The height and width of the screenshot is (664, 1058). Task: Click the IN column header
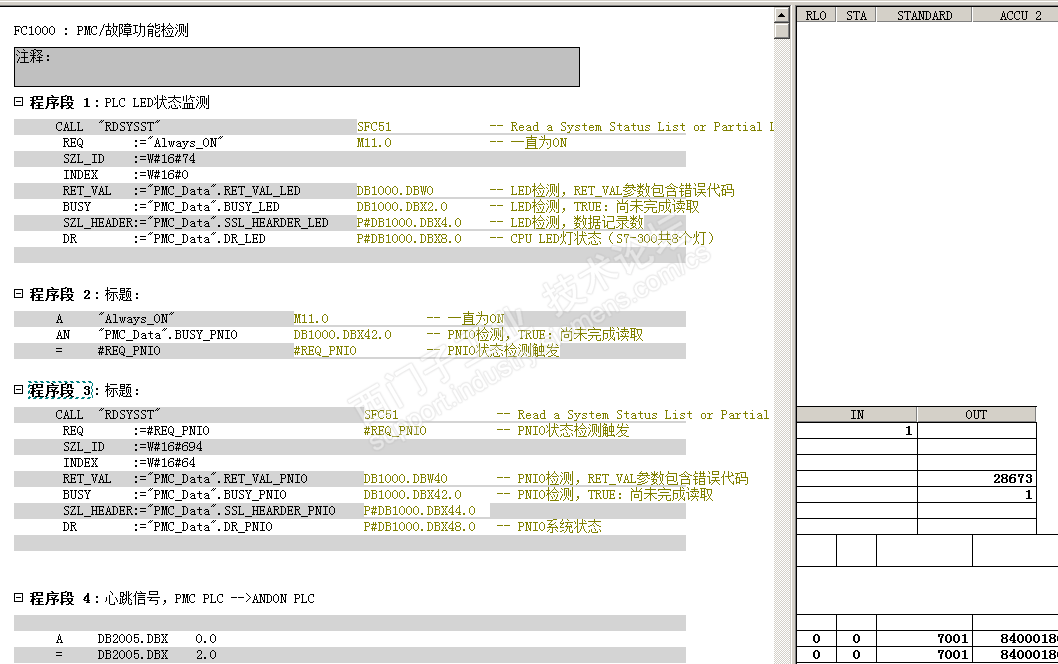click(x=857, y=415)
